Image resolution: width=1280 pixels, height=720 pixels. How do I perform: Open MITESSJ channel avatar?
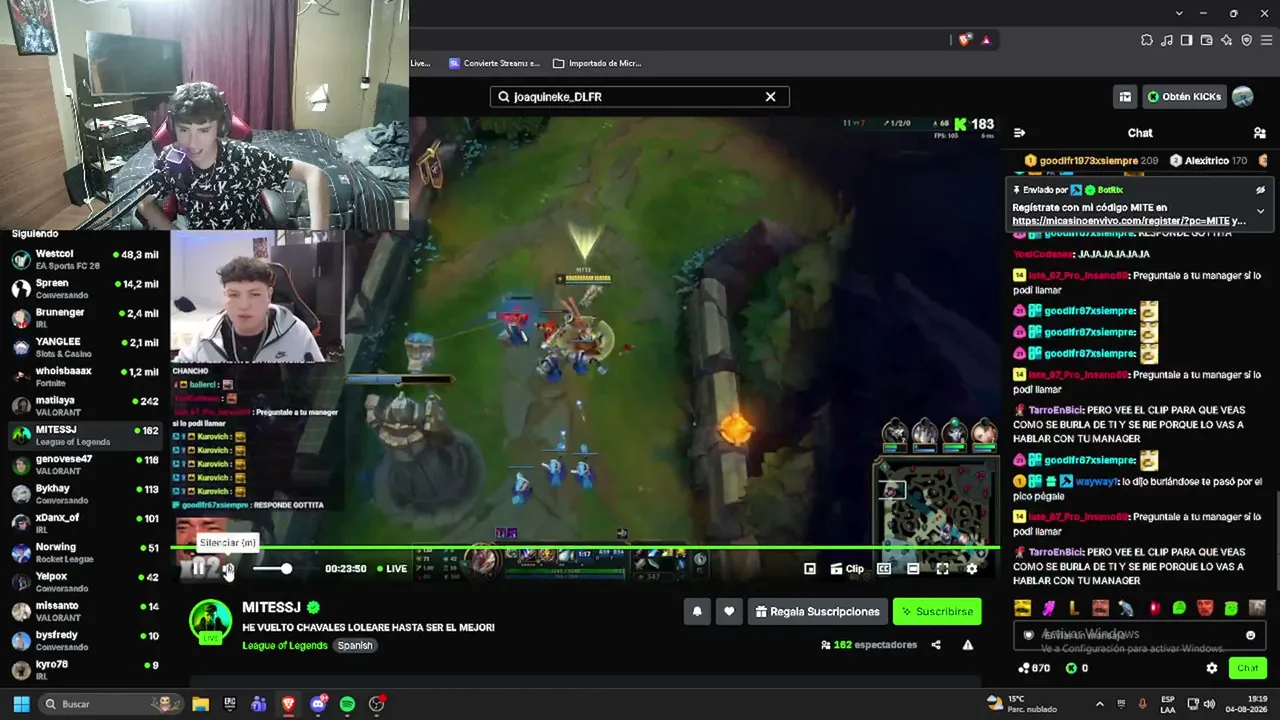(x=211, y=621)
